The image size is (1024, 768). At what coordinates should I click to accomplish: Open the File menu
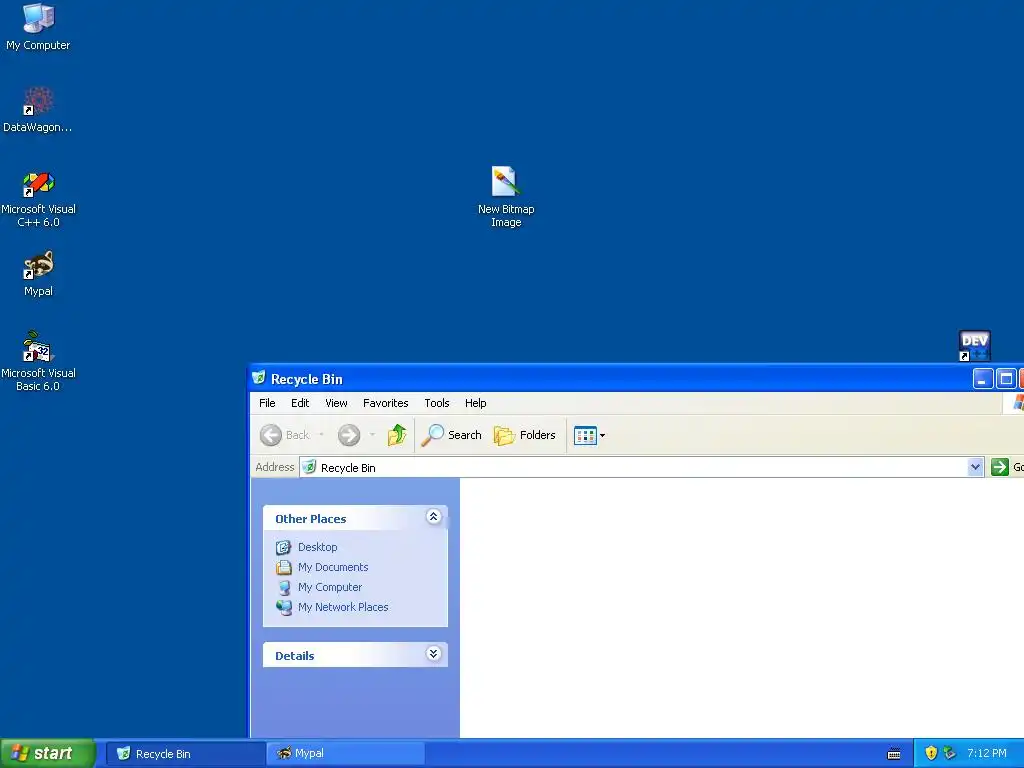(x=267, y=403)
